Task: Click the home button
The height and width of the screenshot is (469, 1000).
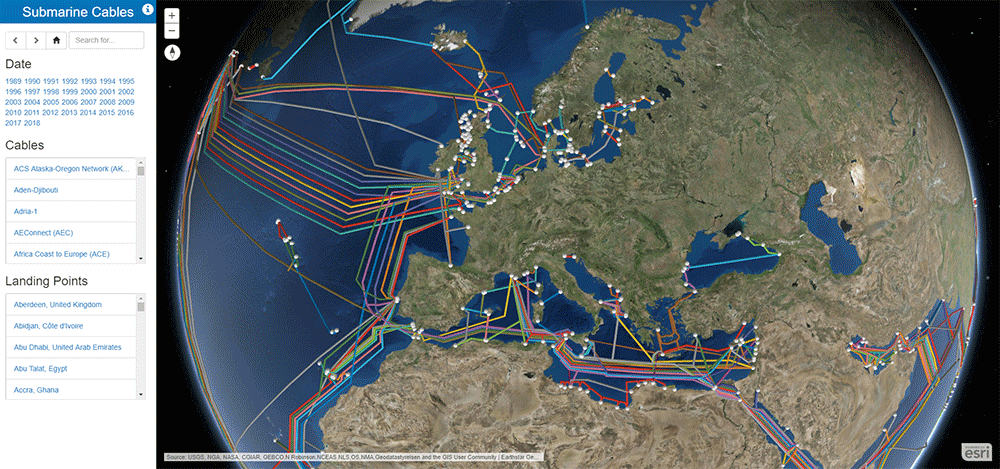Action: (56, 40)
